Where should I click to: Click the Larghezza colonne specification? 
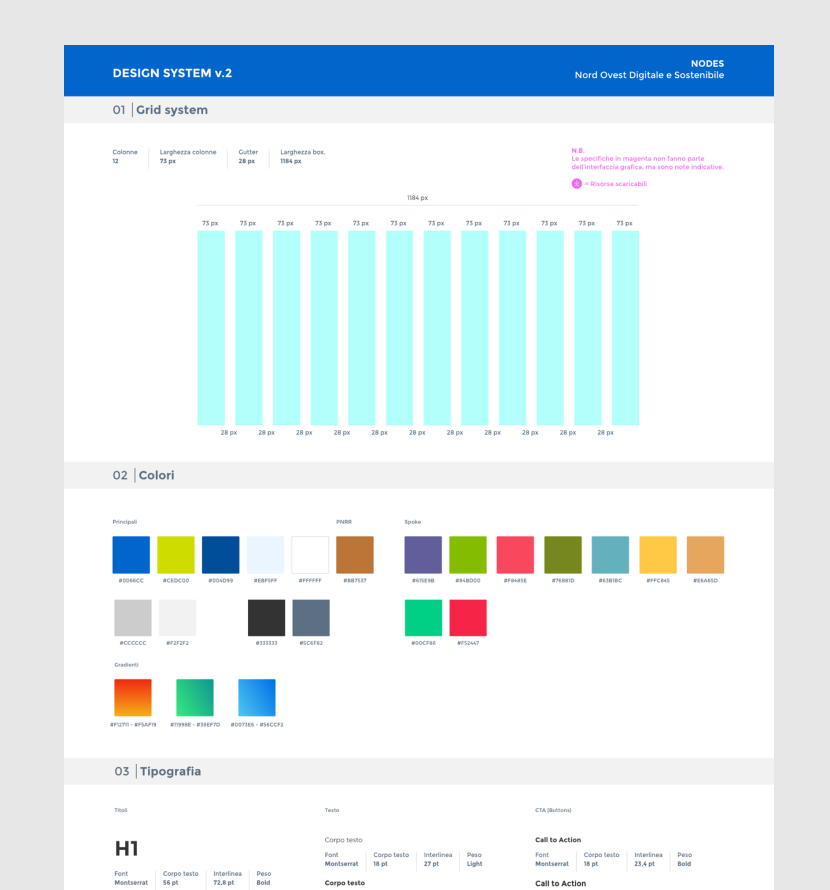[x=188, y=157]
